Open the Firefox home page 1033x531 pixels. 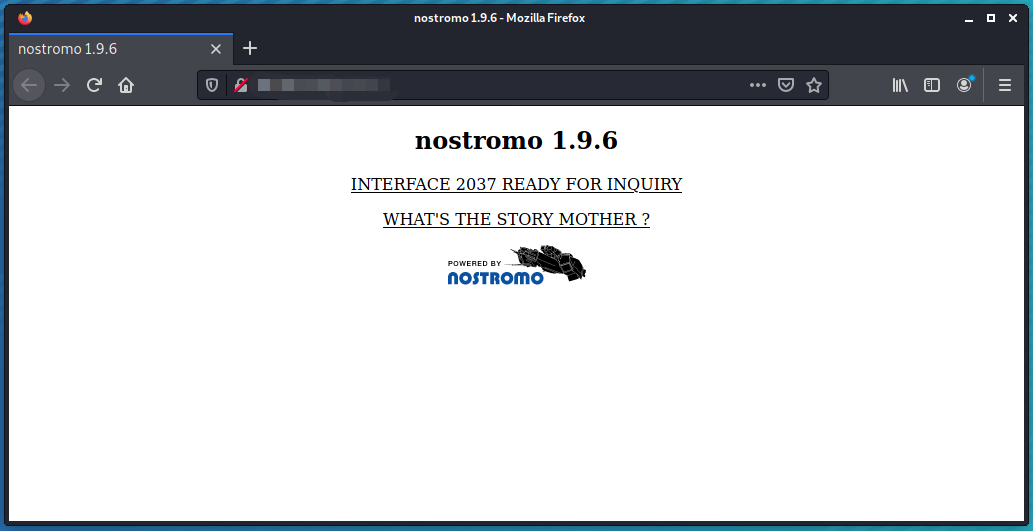(126, 85)
